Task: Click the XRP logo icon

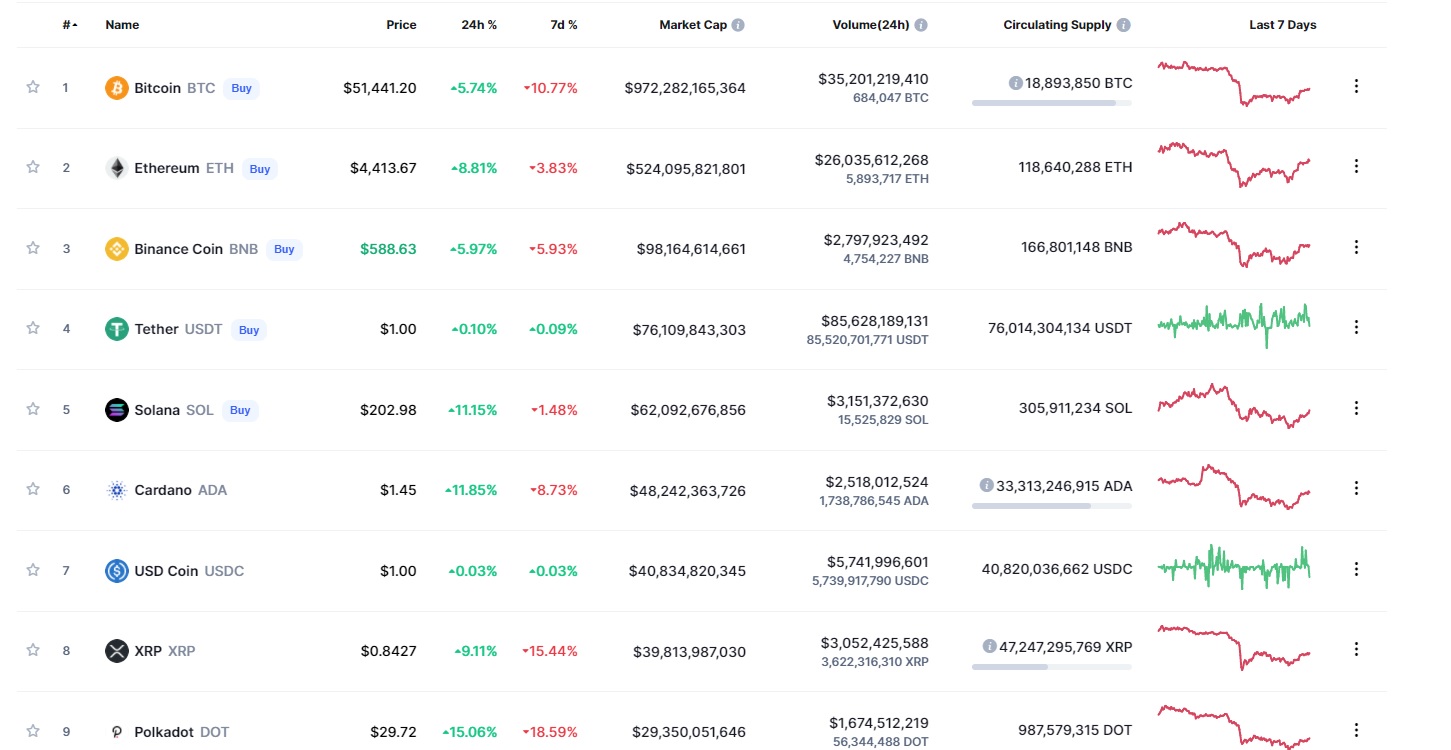Action: coord(117,651)
